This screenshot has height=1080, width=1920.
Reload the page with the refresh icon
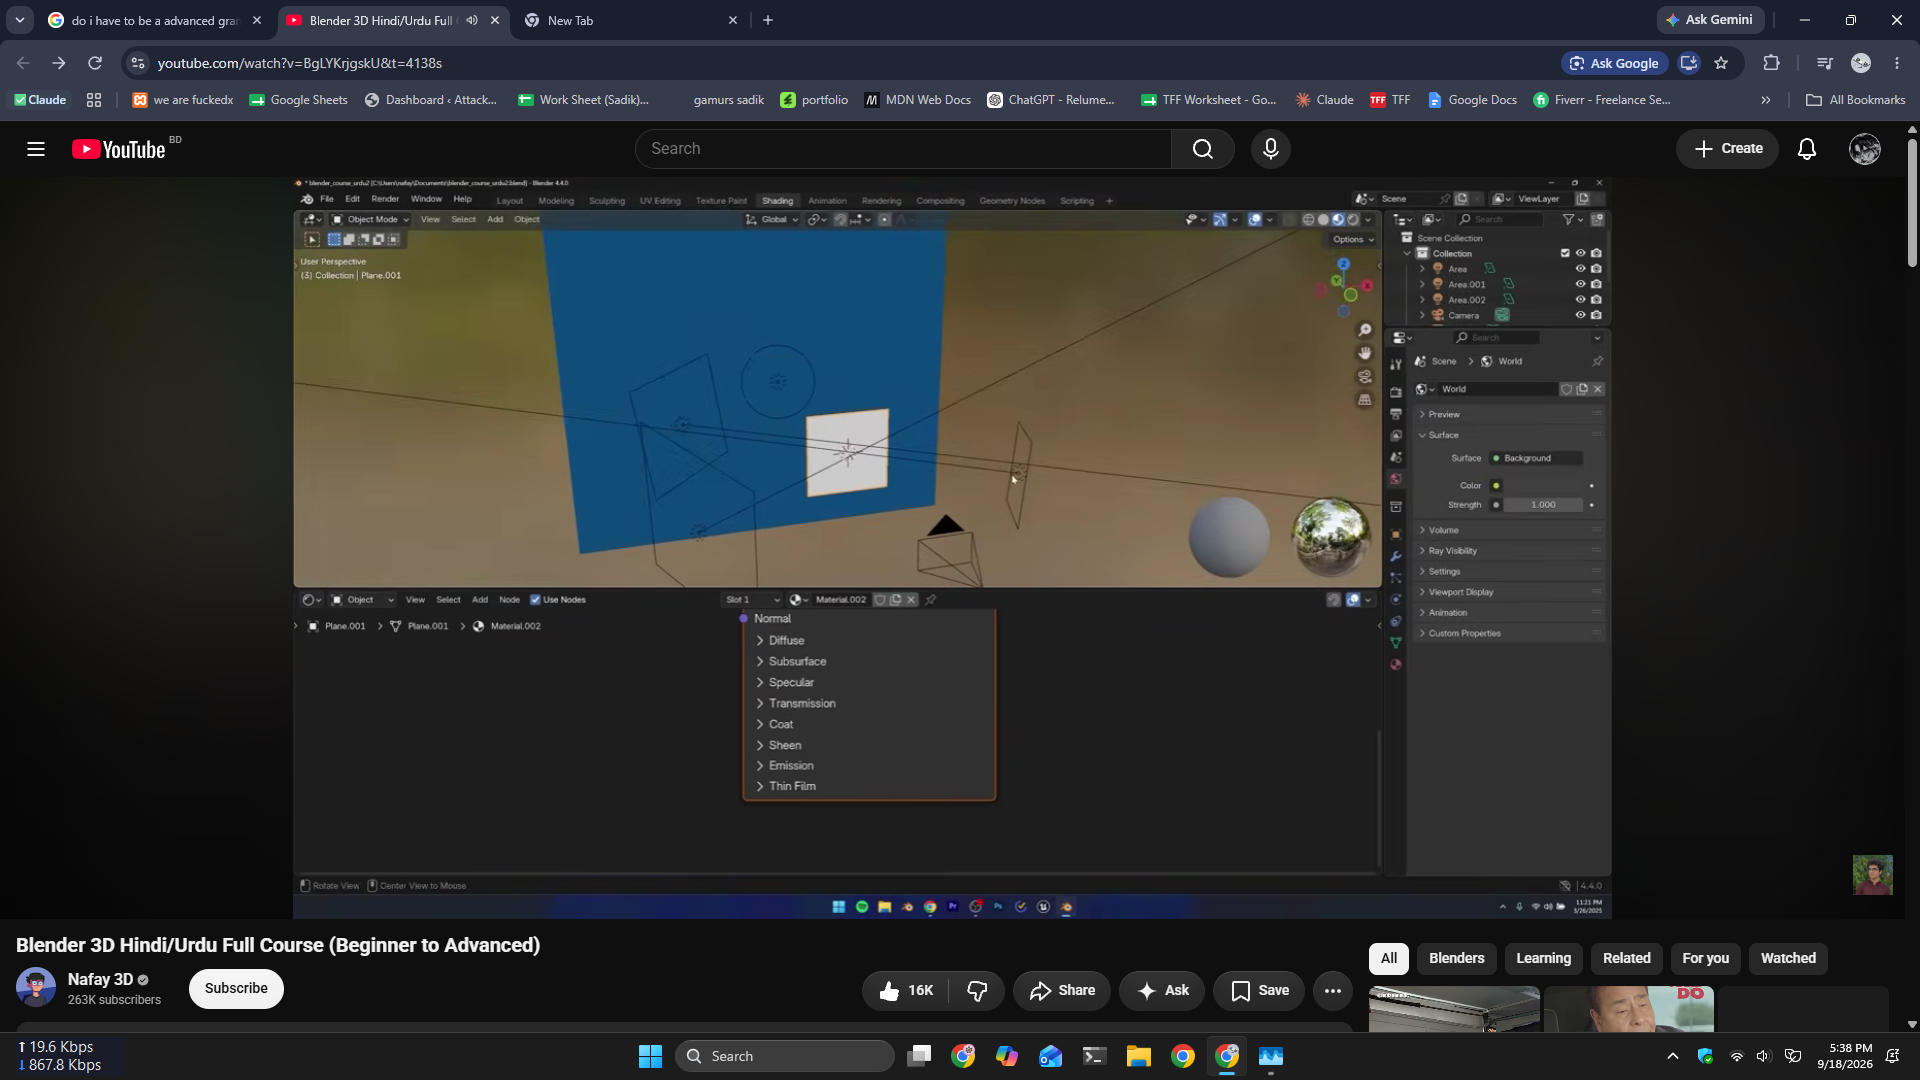(95, 63)
